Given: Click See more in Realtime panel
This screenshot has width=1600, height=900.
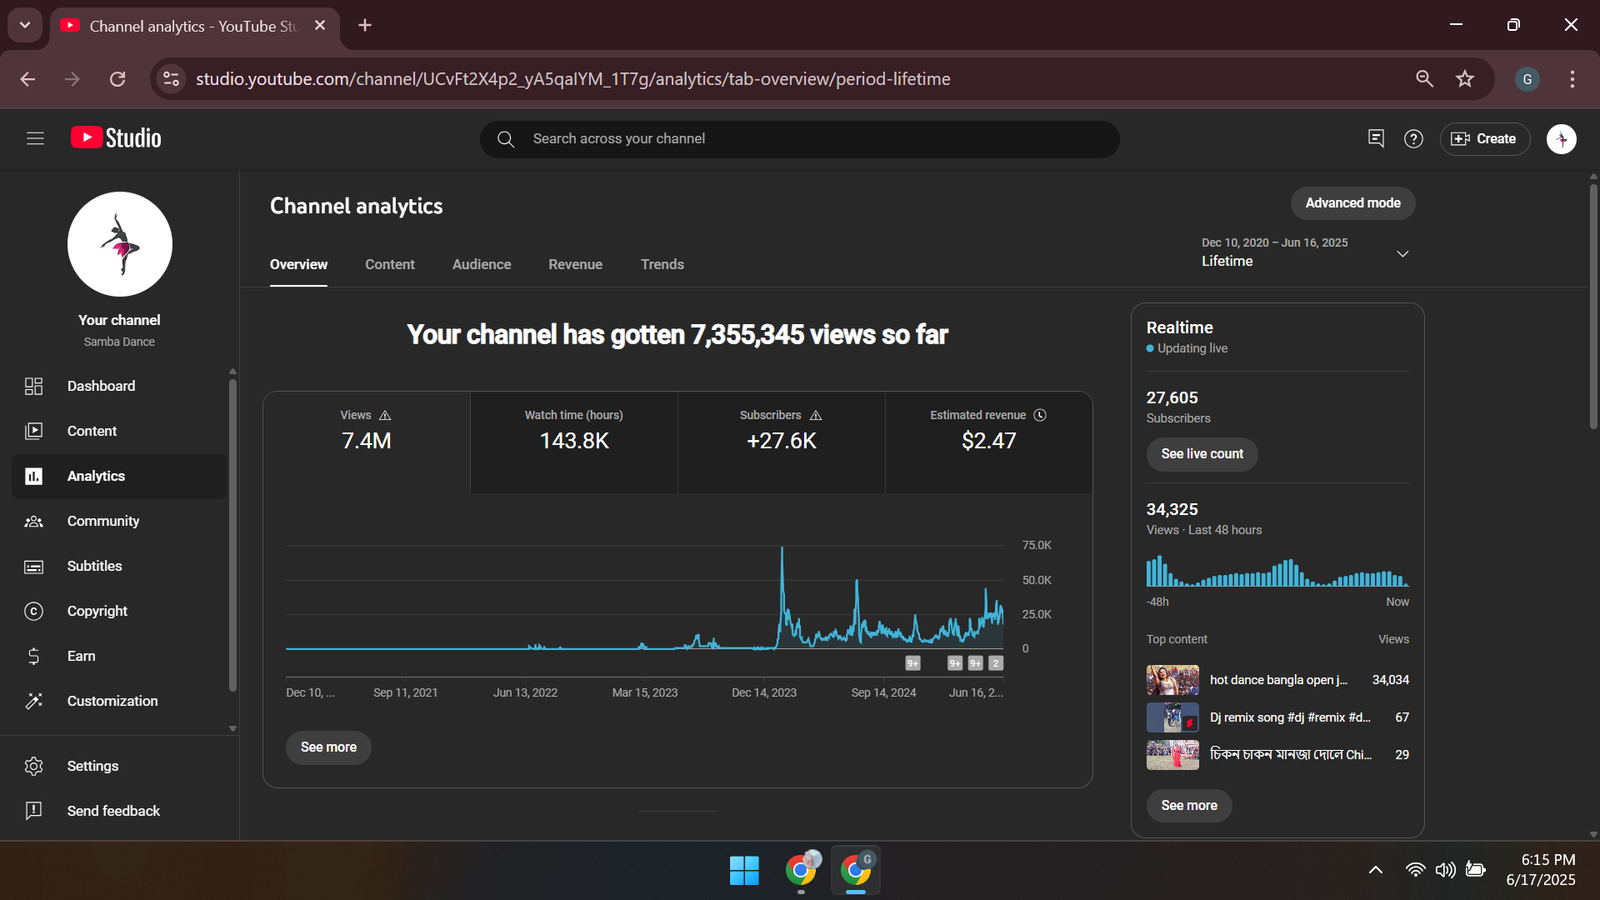Looking at the screenshot, I should (1189, 805).
